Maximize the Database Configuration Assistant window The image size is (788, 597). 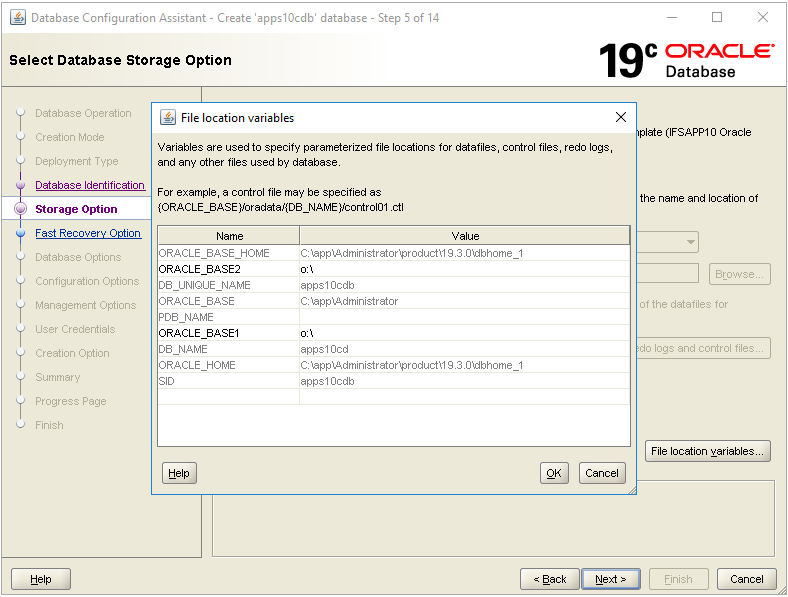(x=717, y=18)
